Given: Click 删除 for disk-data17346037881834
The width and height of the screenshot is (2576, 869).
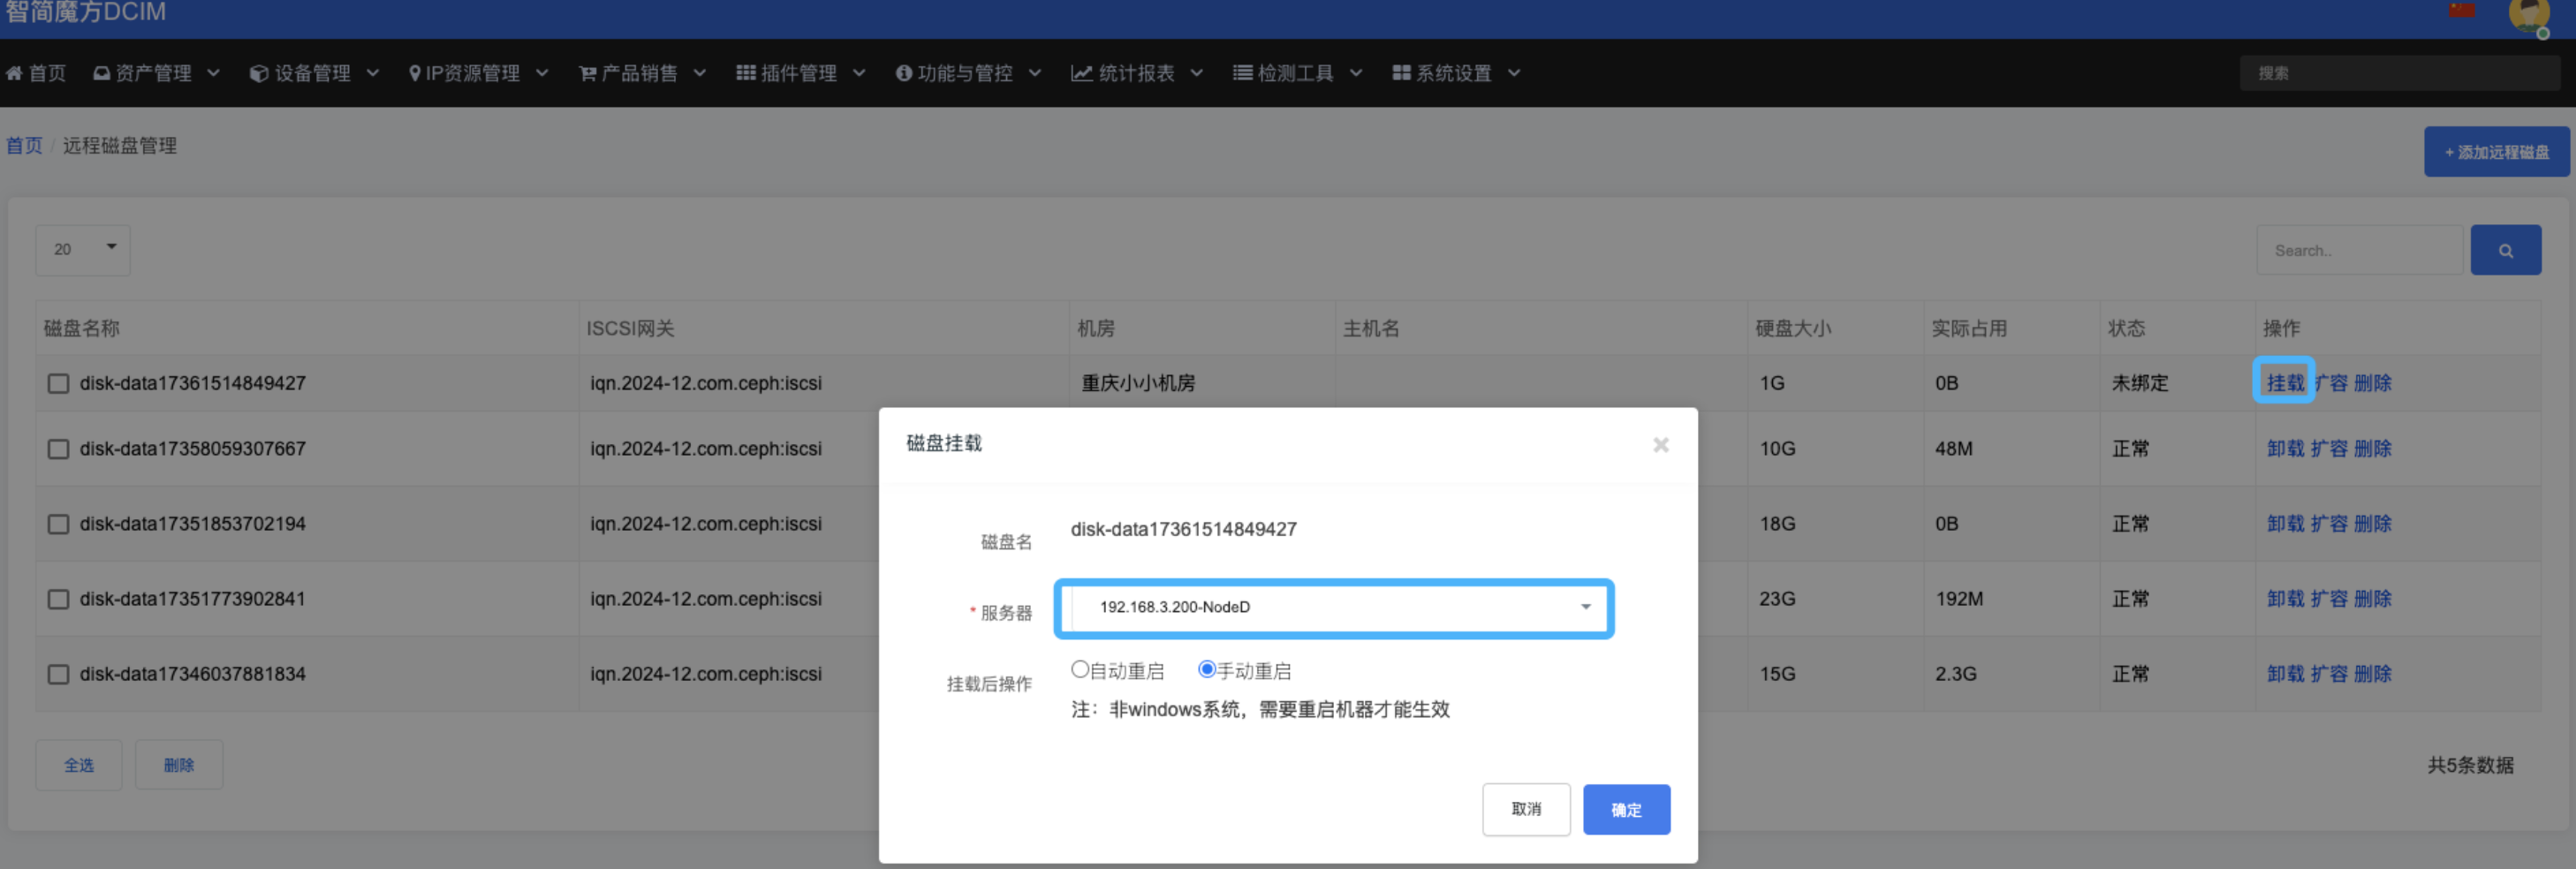Looking at the screenshot, I should 2372,674.
